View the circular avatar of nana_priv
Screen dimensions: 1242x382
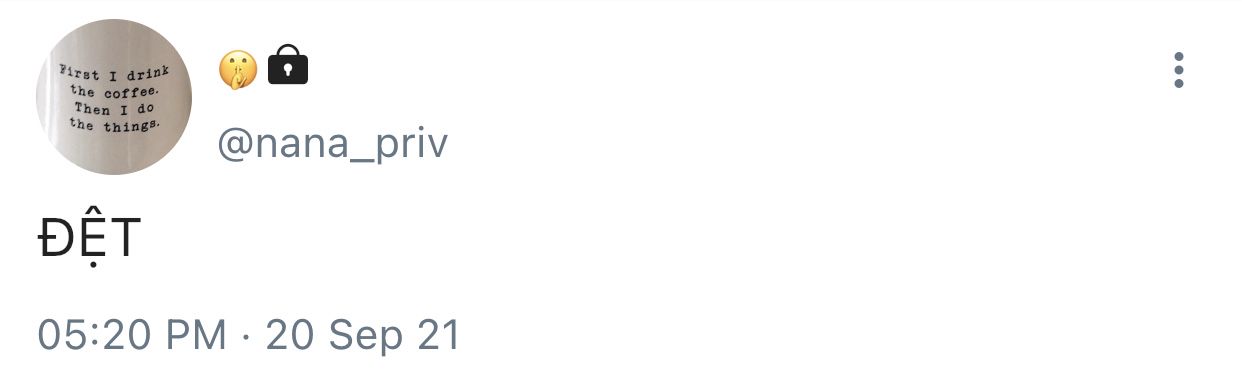(x=114, y=97)
